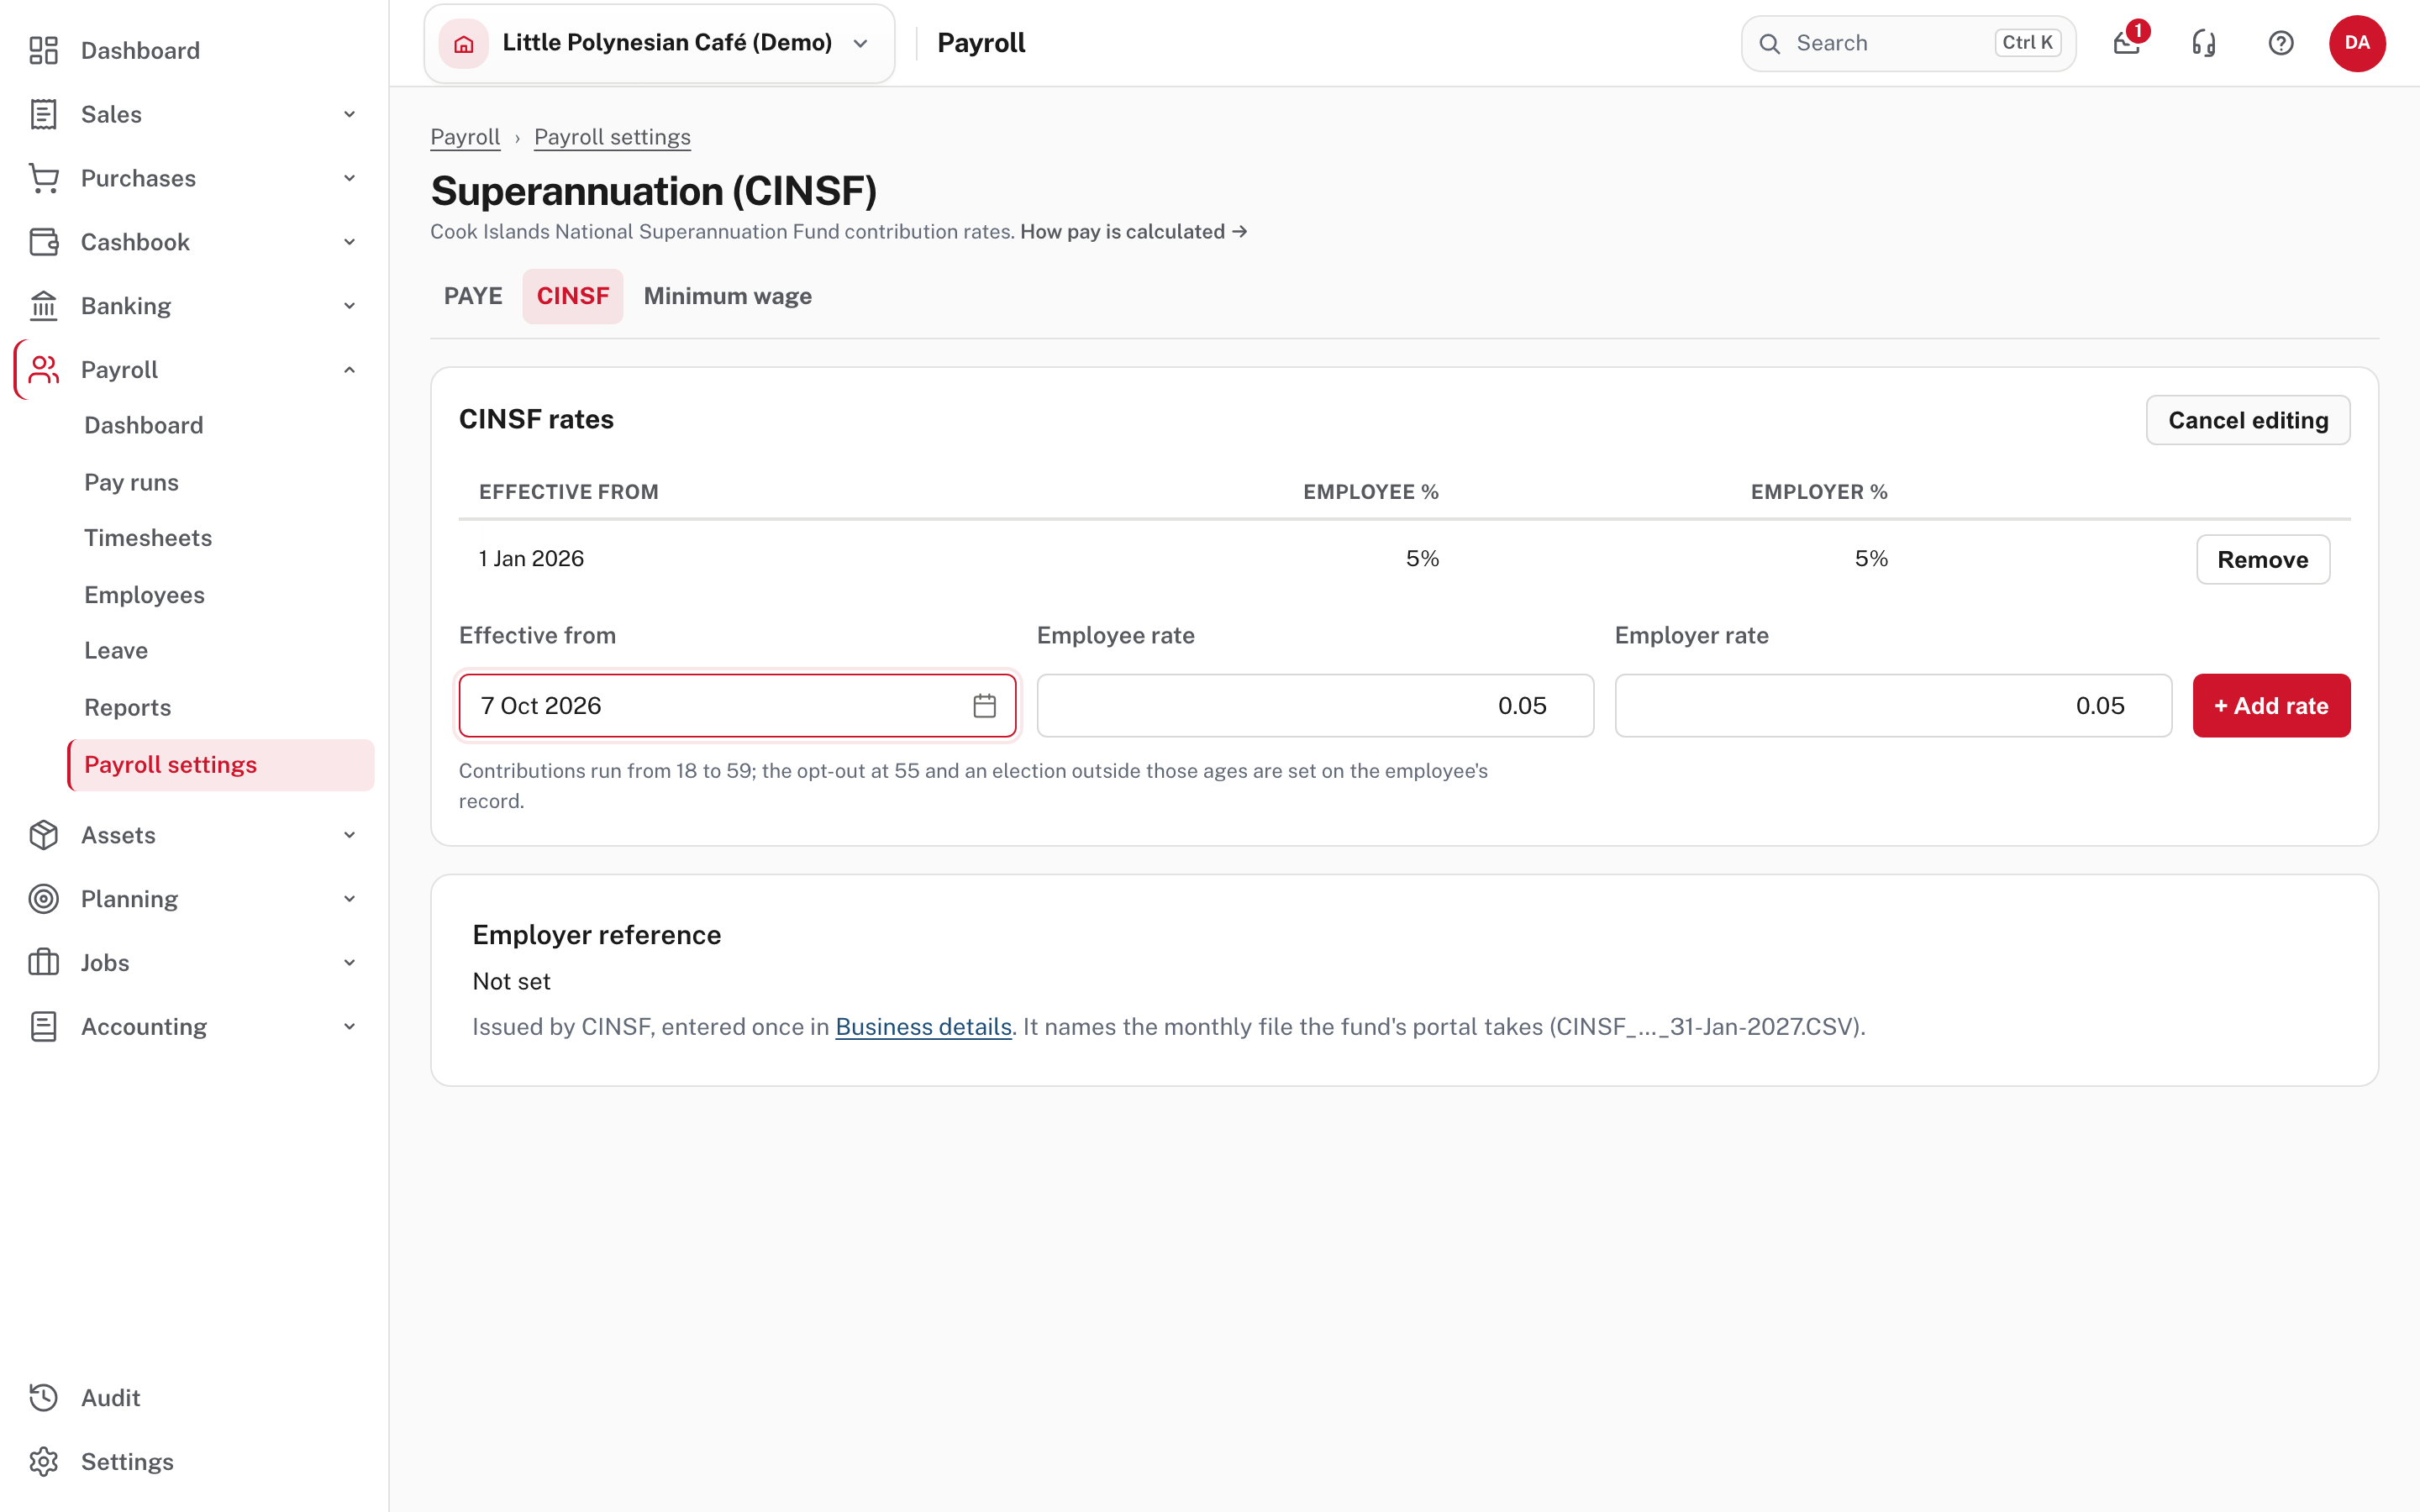
Task: Follow the Business details link
Action: [x=923, y=1027]
